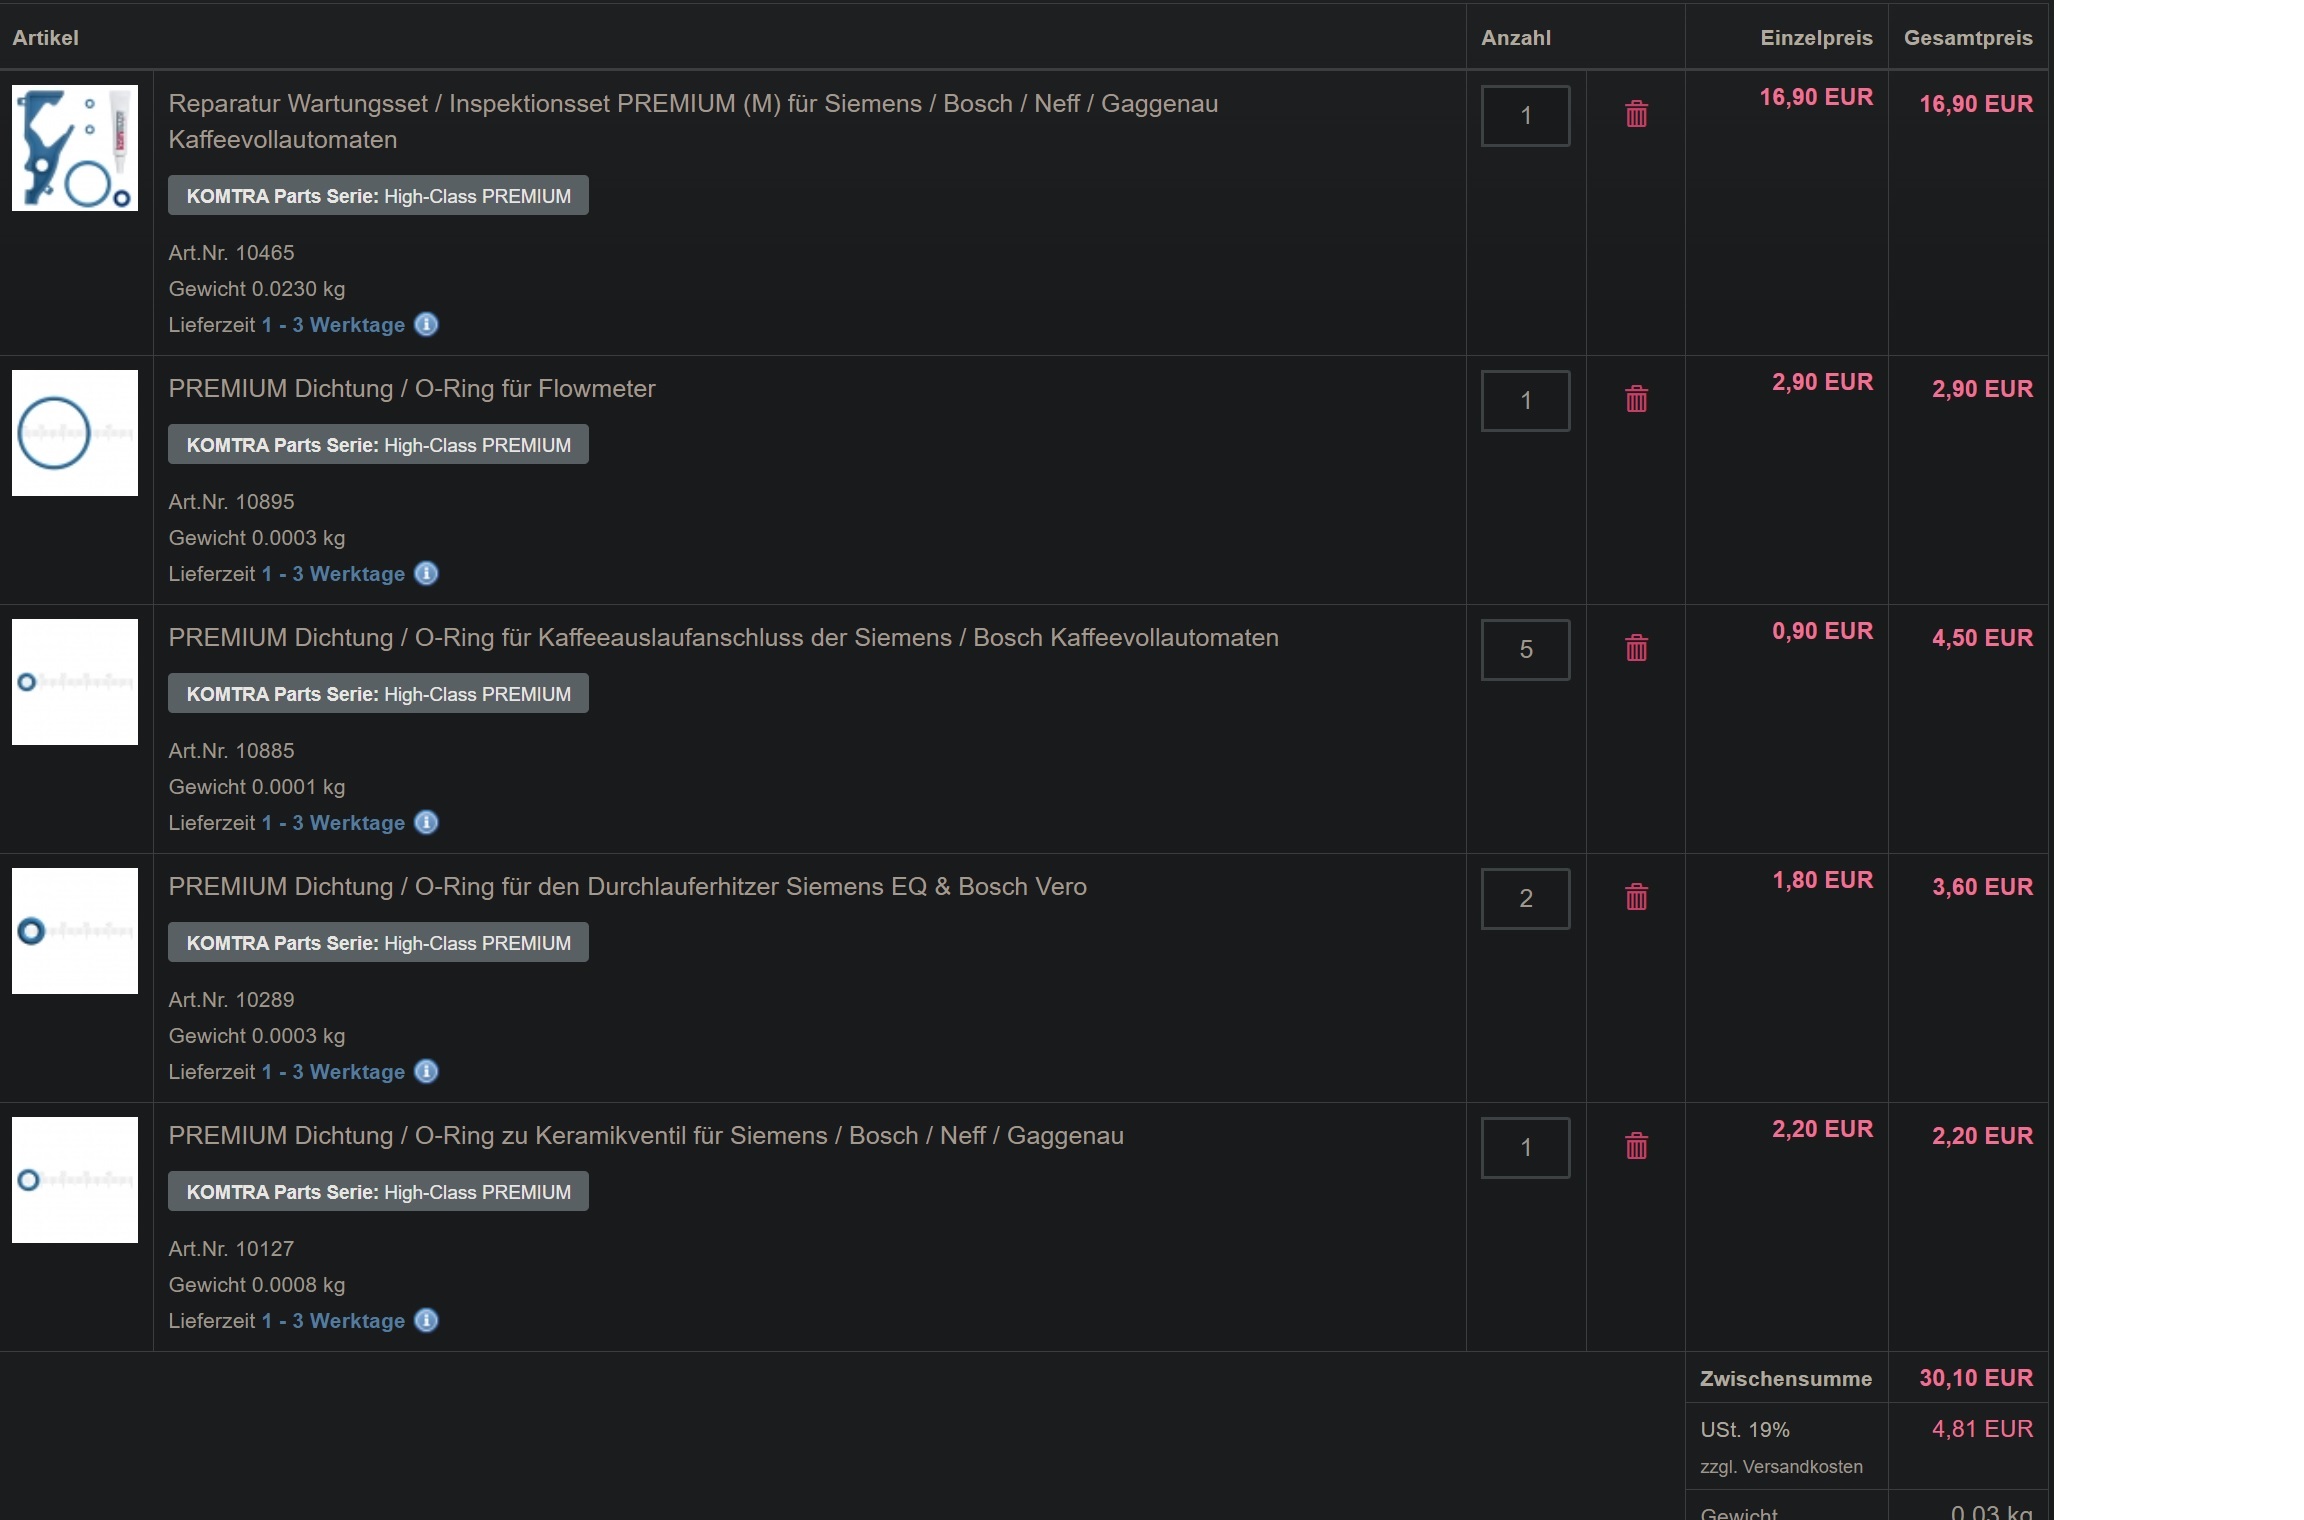Select the Einzelpreis 16,90 EUR cell
The width and height of the screenshot is (2304, 1520).
[1816, 97]
